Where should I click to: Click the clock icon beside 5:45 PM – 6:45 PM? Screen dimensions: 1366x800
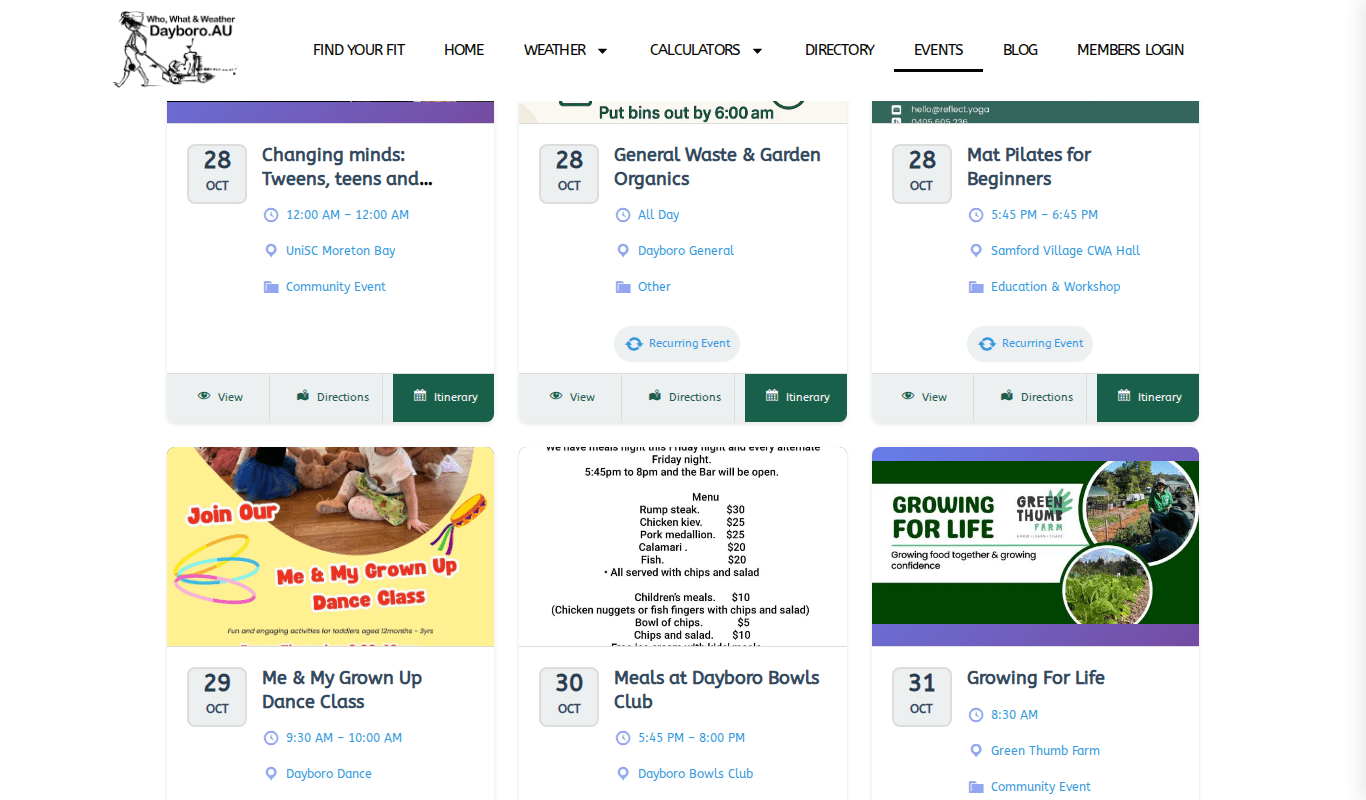click(x=976, y=215)
